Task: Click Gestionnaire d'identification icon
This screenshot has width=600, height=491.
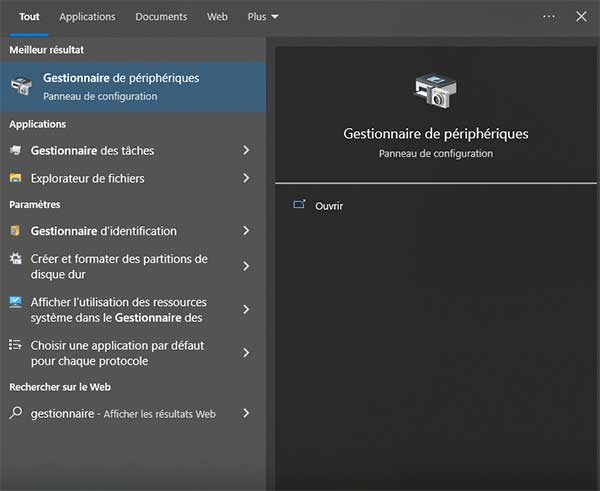Action: [15, 230]
